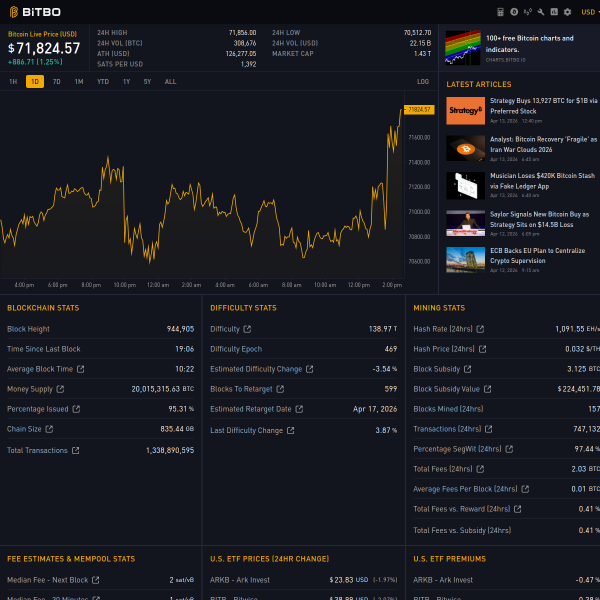Open the calculator icon in the header
600x600 pixels.
[x=500, y=12]
